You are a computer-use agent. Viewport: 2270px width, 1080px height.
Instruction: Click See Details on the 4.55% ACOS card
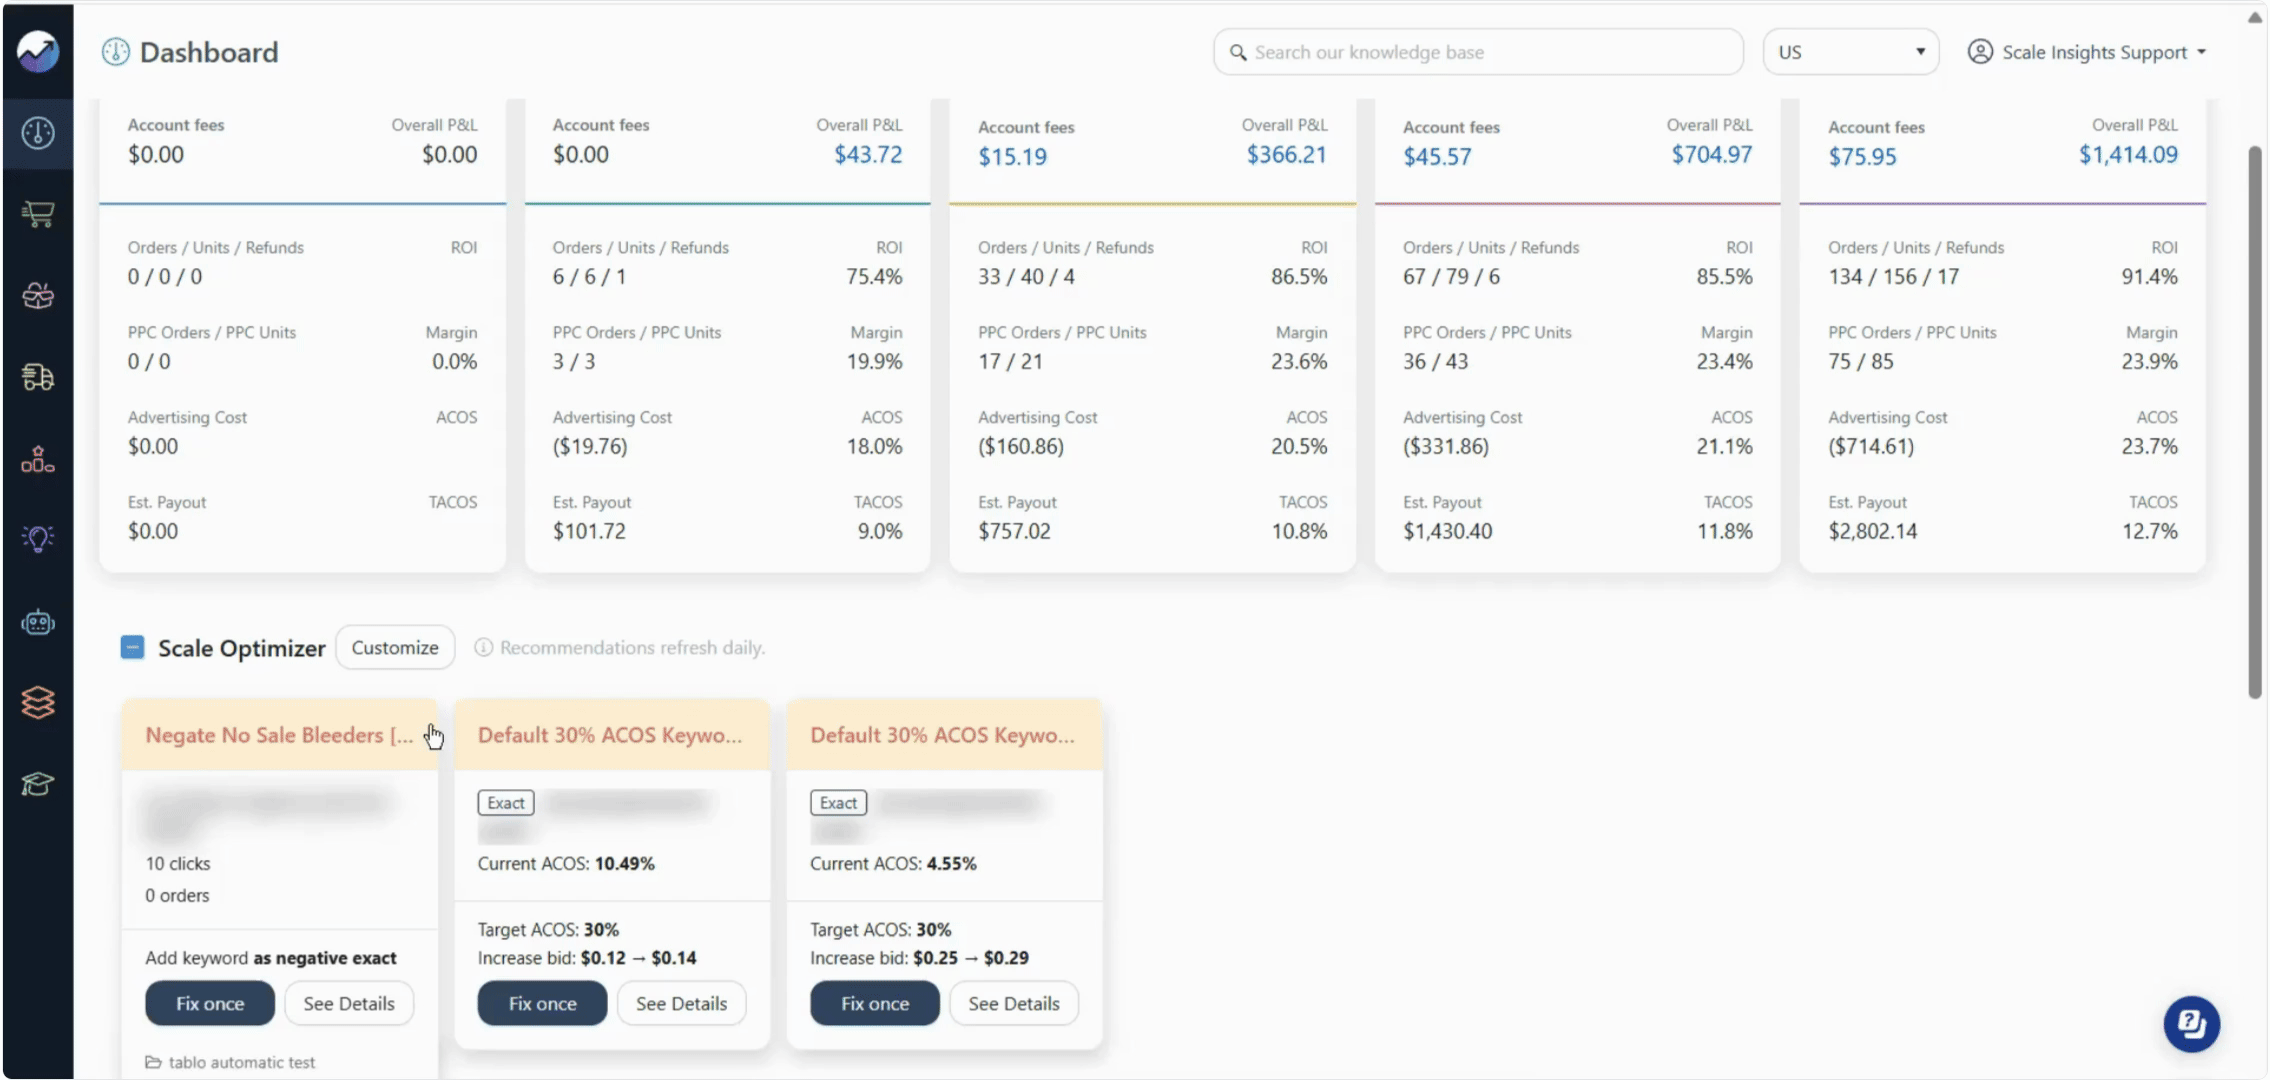click(x=1013, y=1003)
